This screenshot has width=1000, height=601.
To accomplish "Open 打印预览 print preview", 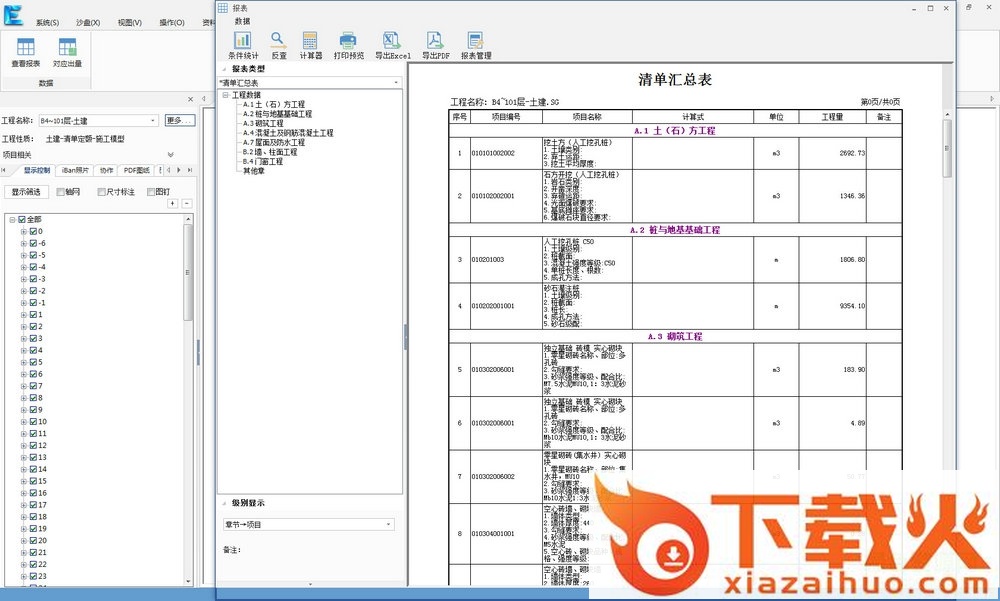I will click(x=348, y=44).
